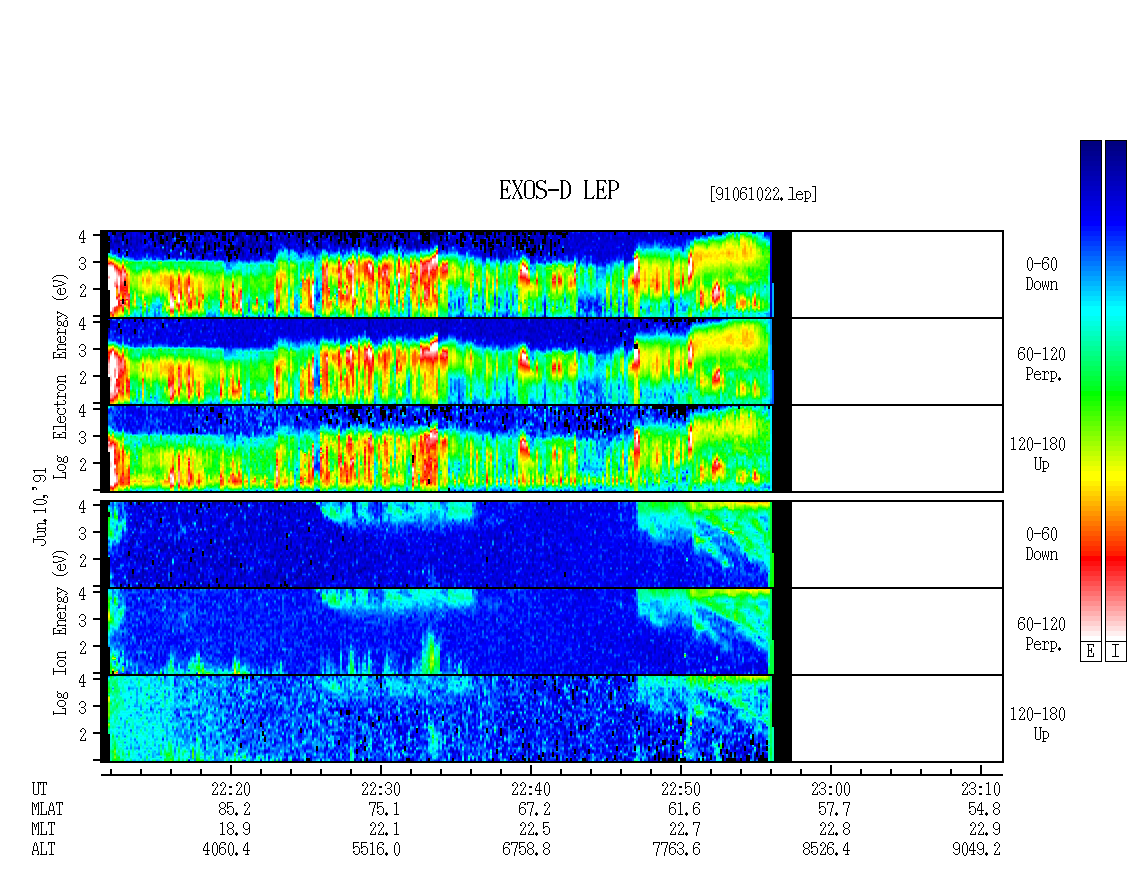
Task: Click the UT row label
Action: point(39,789)
